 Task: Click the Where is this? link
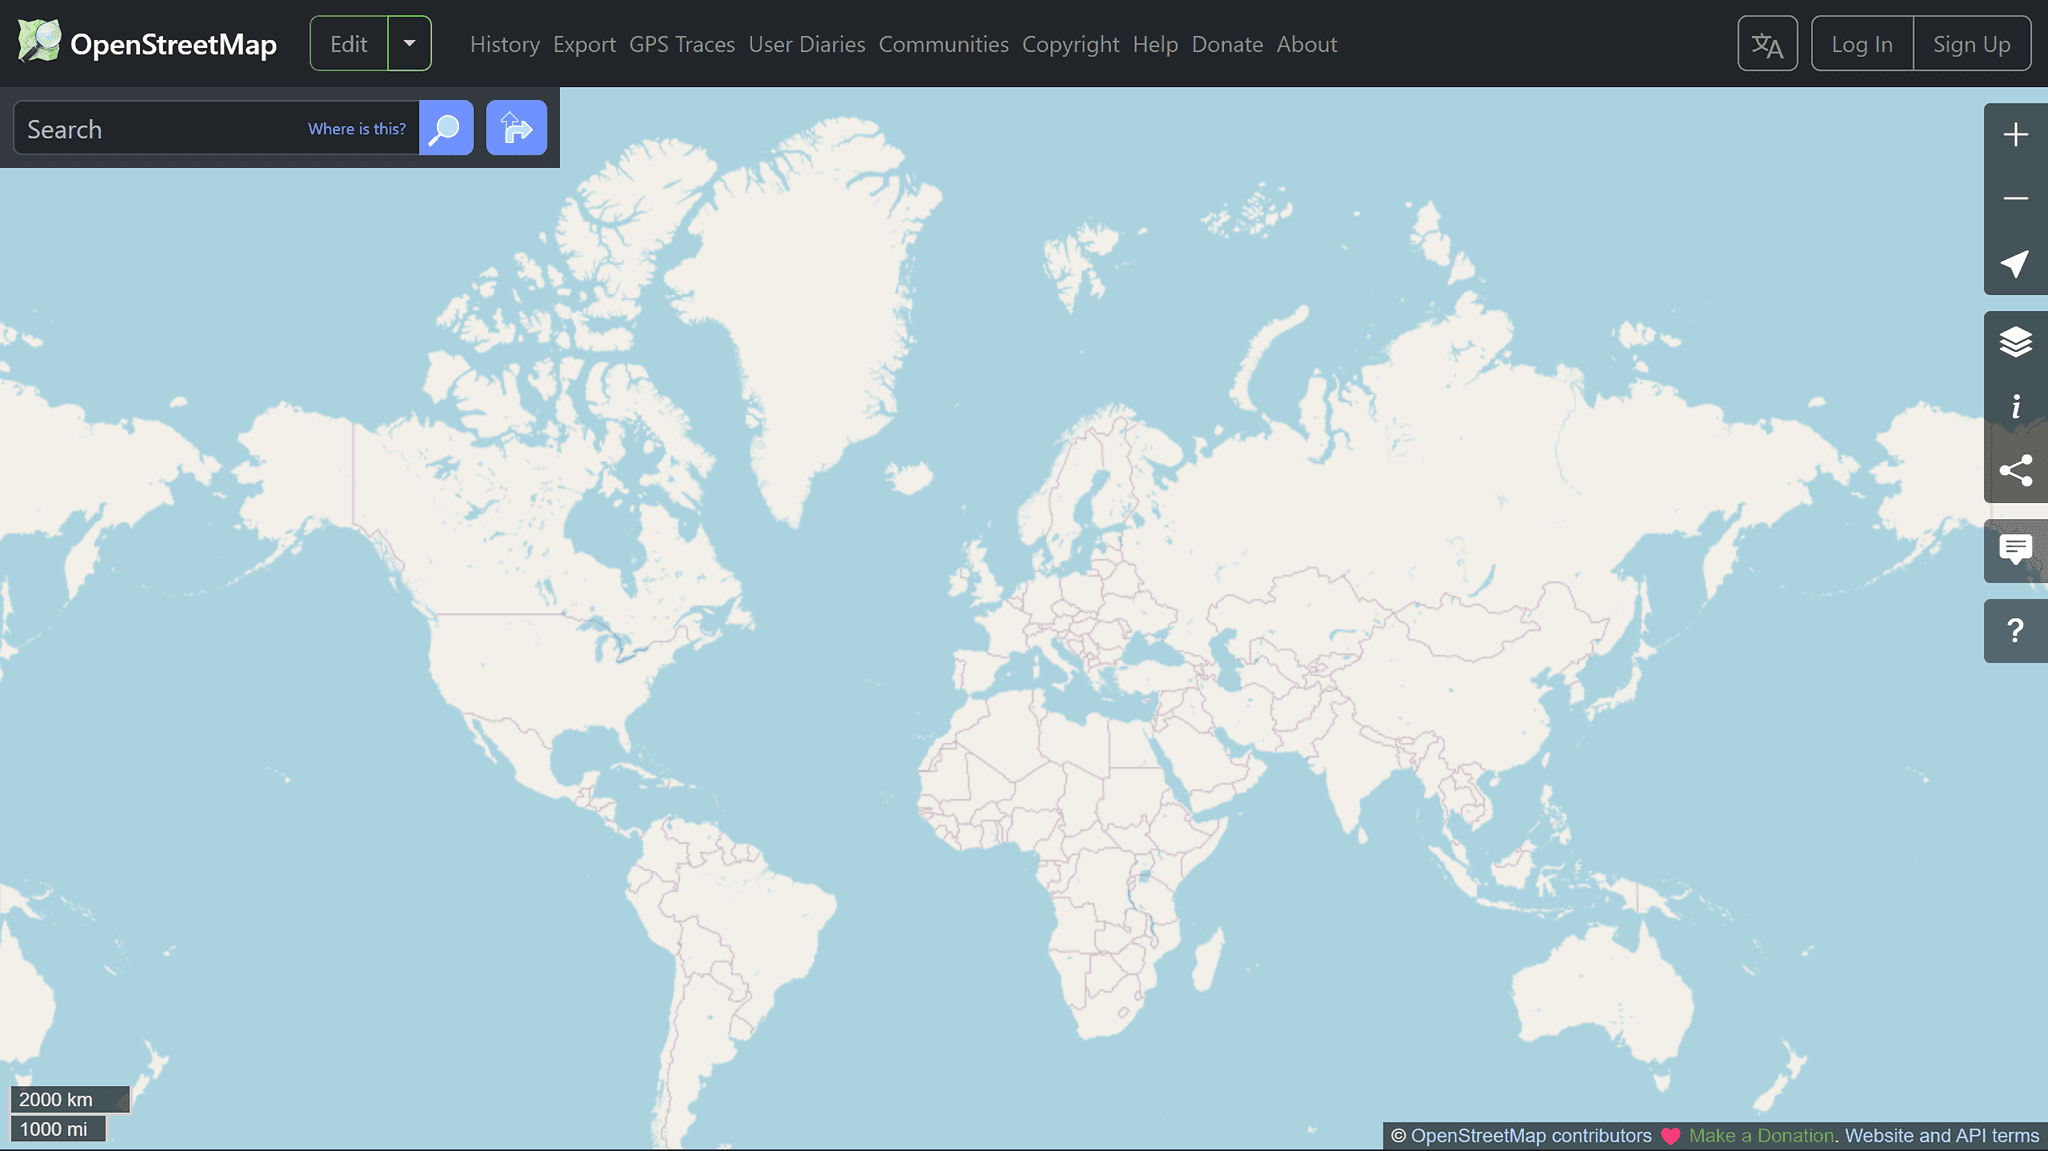click(x=357, y=129)
